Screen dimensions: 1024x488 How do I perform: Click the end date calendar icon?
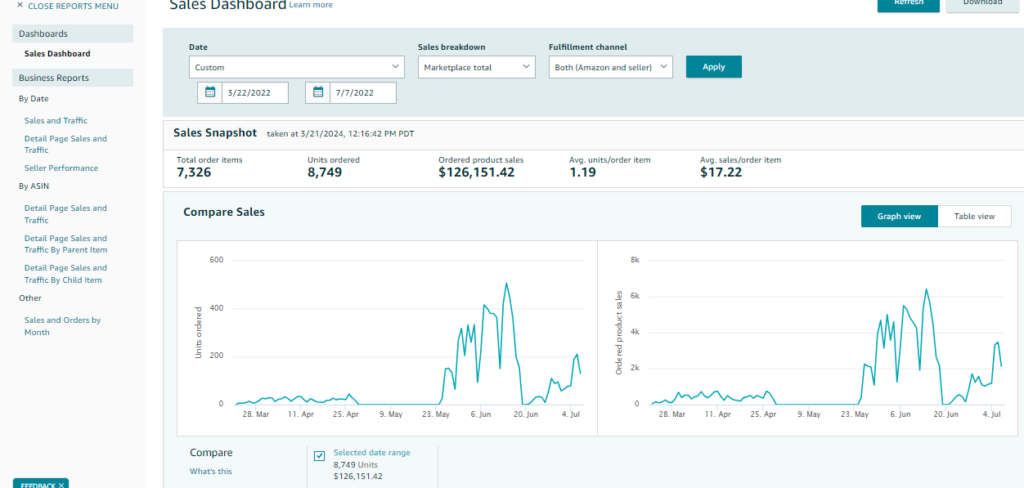click(318, 93)
